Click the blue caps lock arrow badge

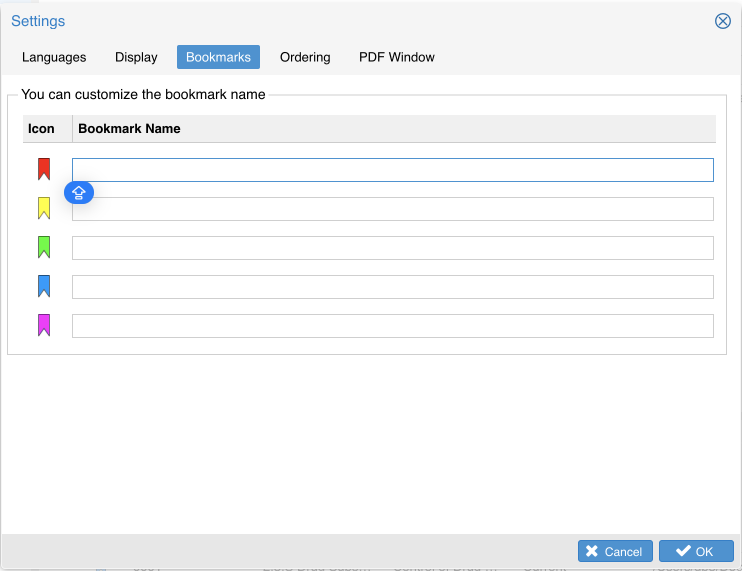(79, 193)
